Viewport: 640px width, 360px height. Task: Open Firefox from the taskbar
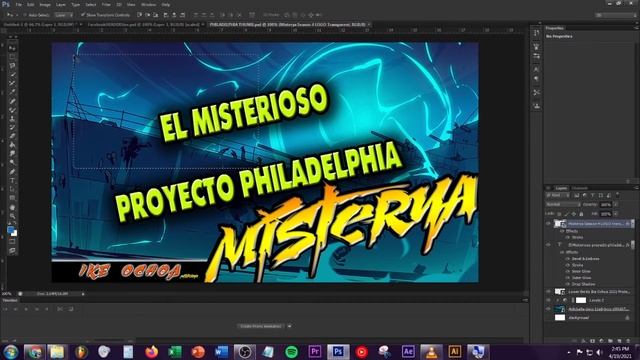(x=151, y=351)
